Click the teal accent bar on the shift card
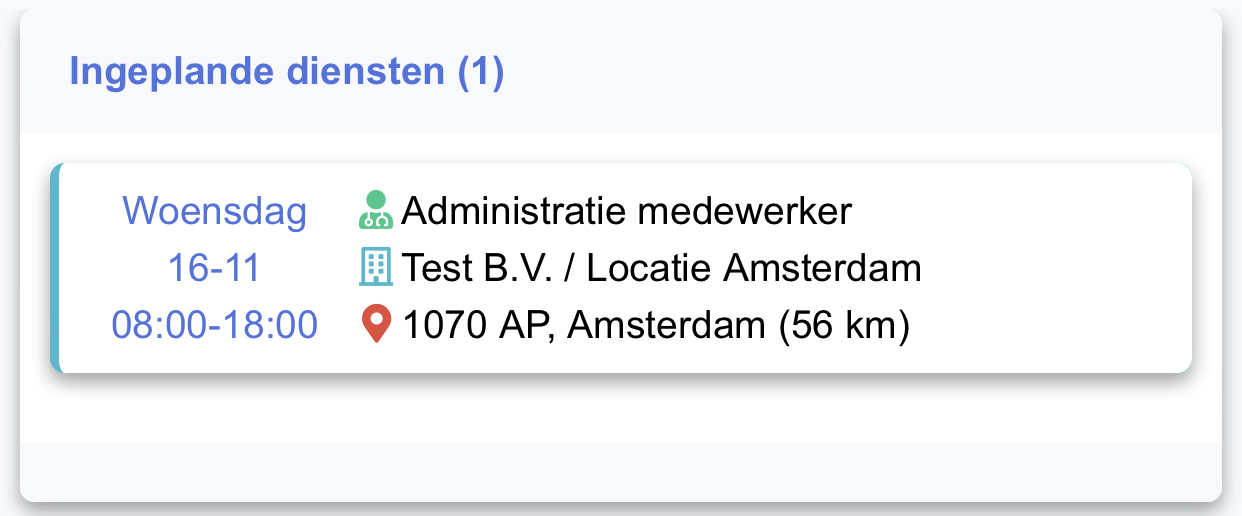The height and width of the screenshot is (516, 1242). [55, 267]
